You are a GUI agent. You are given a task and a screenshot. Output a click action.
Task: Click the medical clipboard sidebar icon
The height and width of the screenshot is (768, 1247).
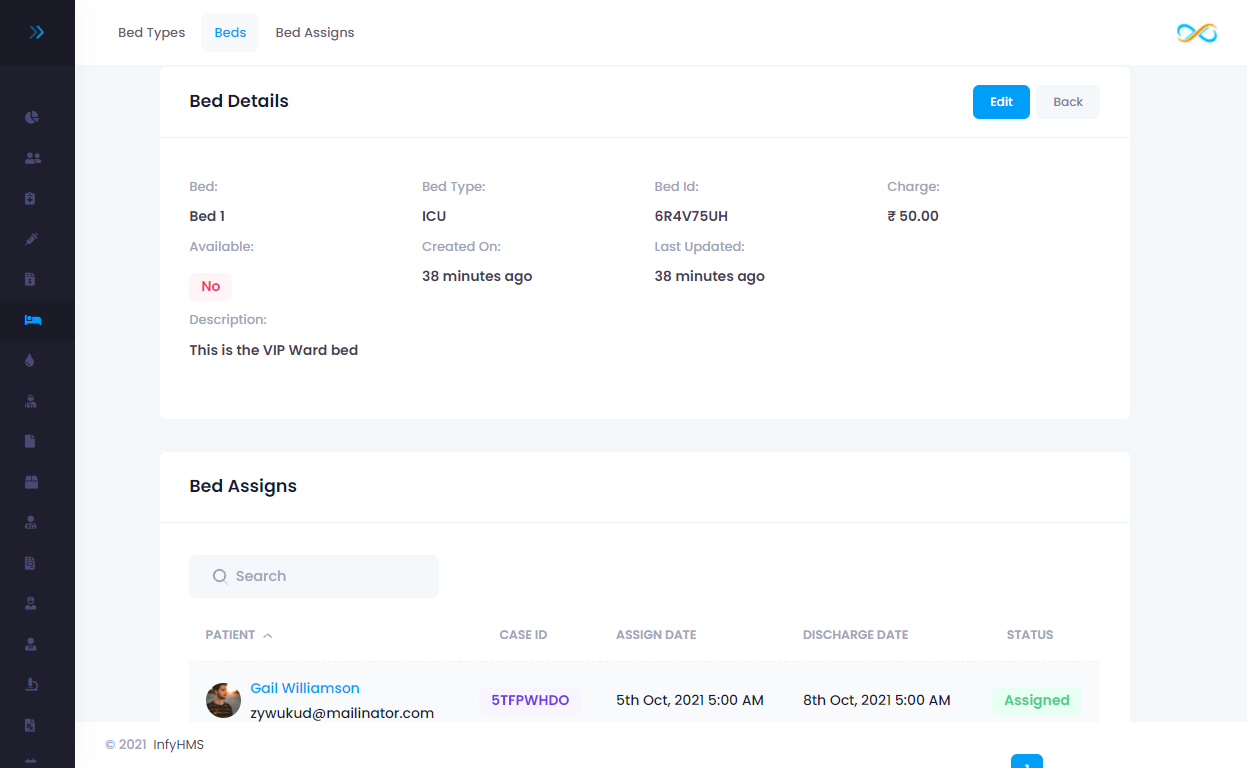click(31, 198)
